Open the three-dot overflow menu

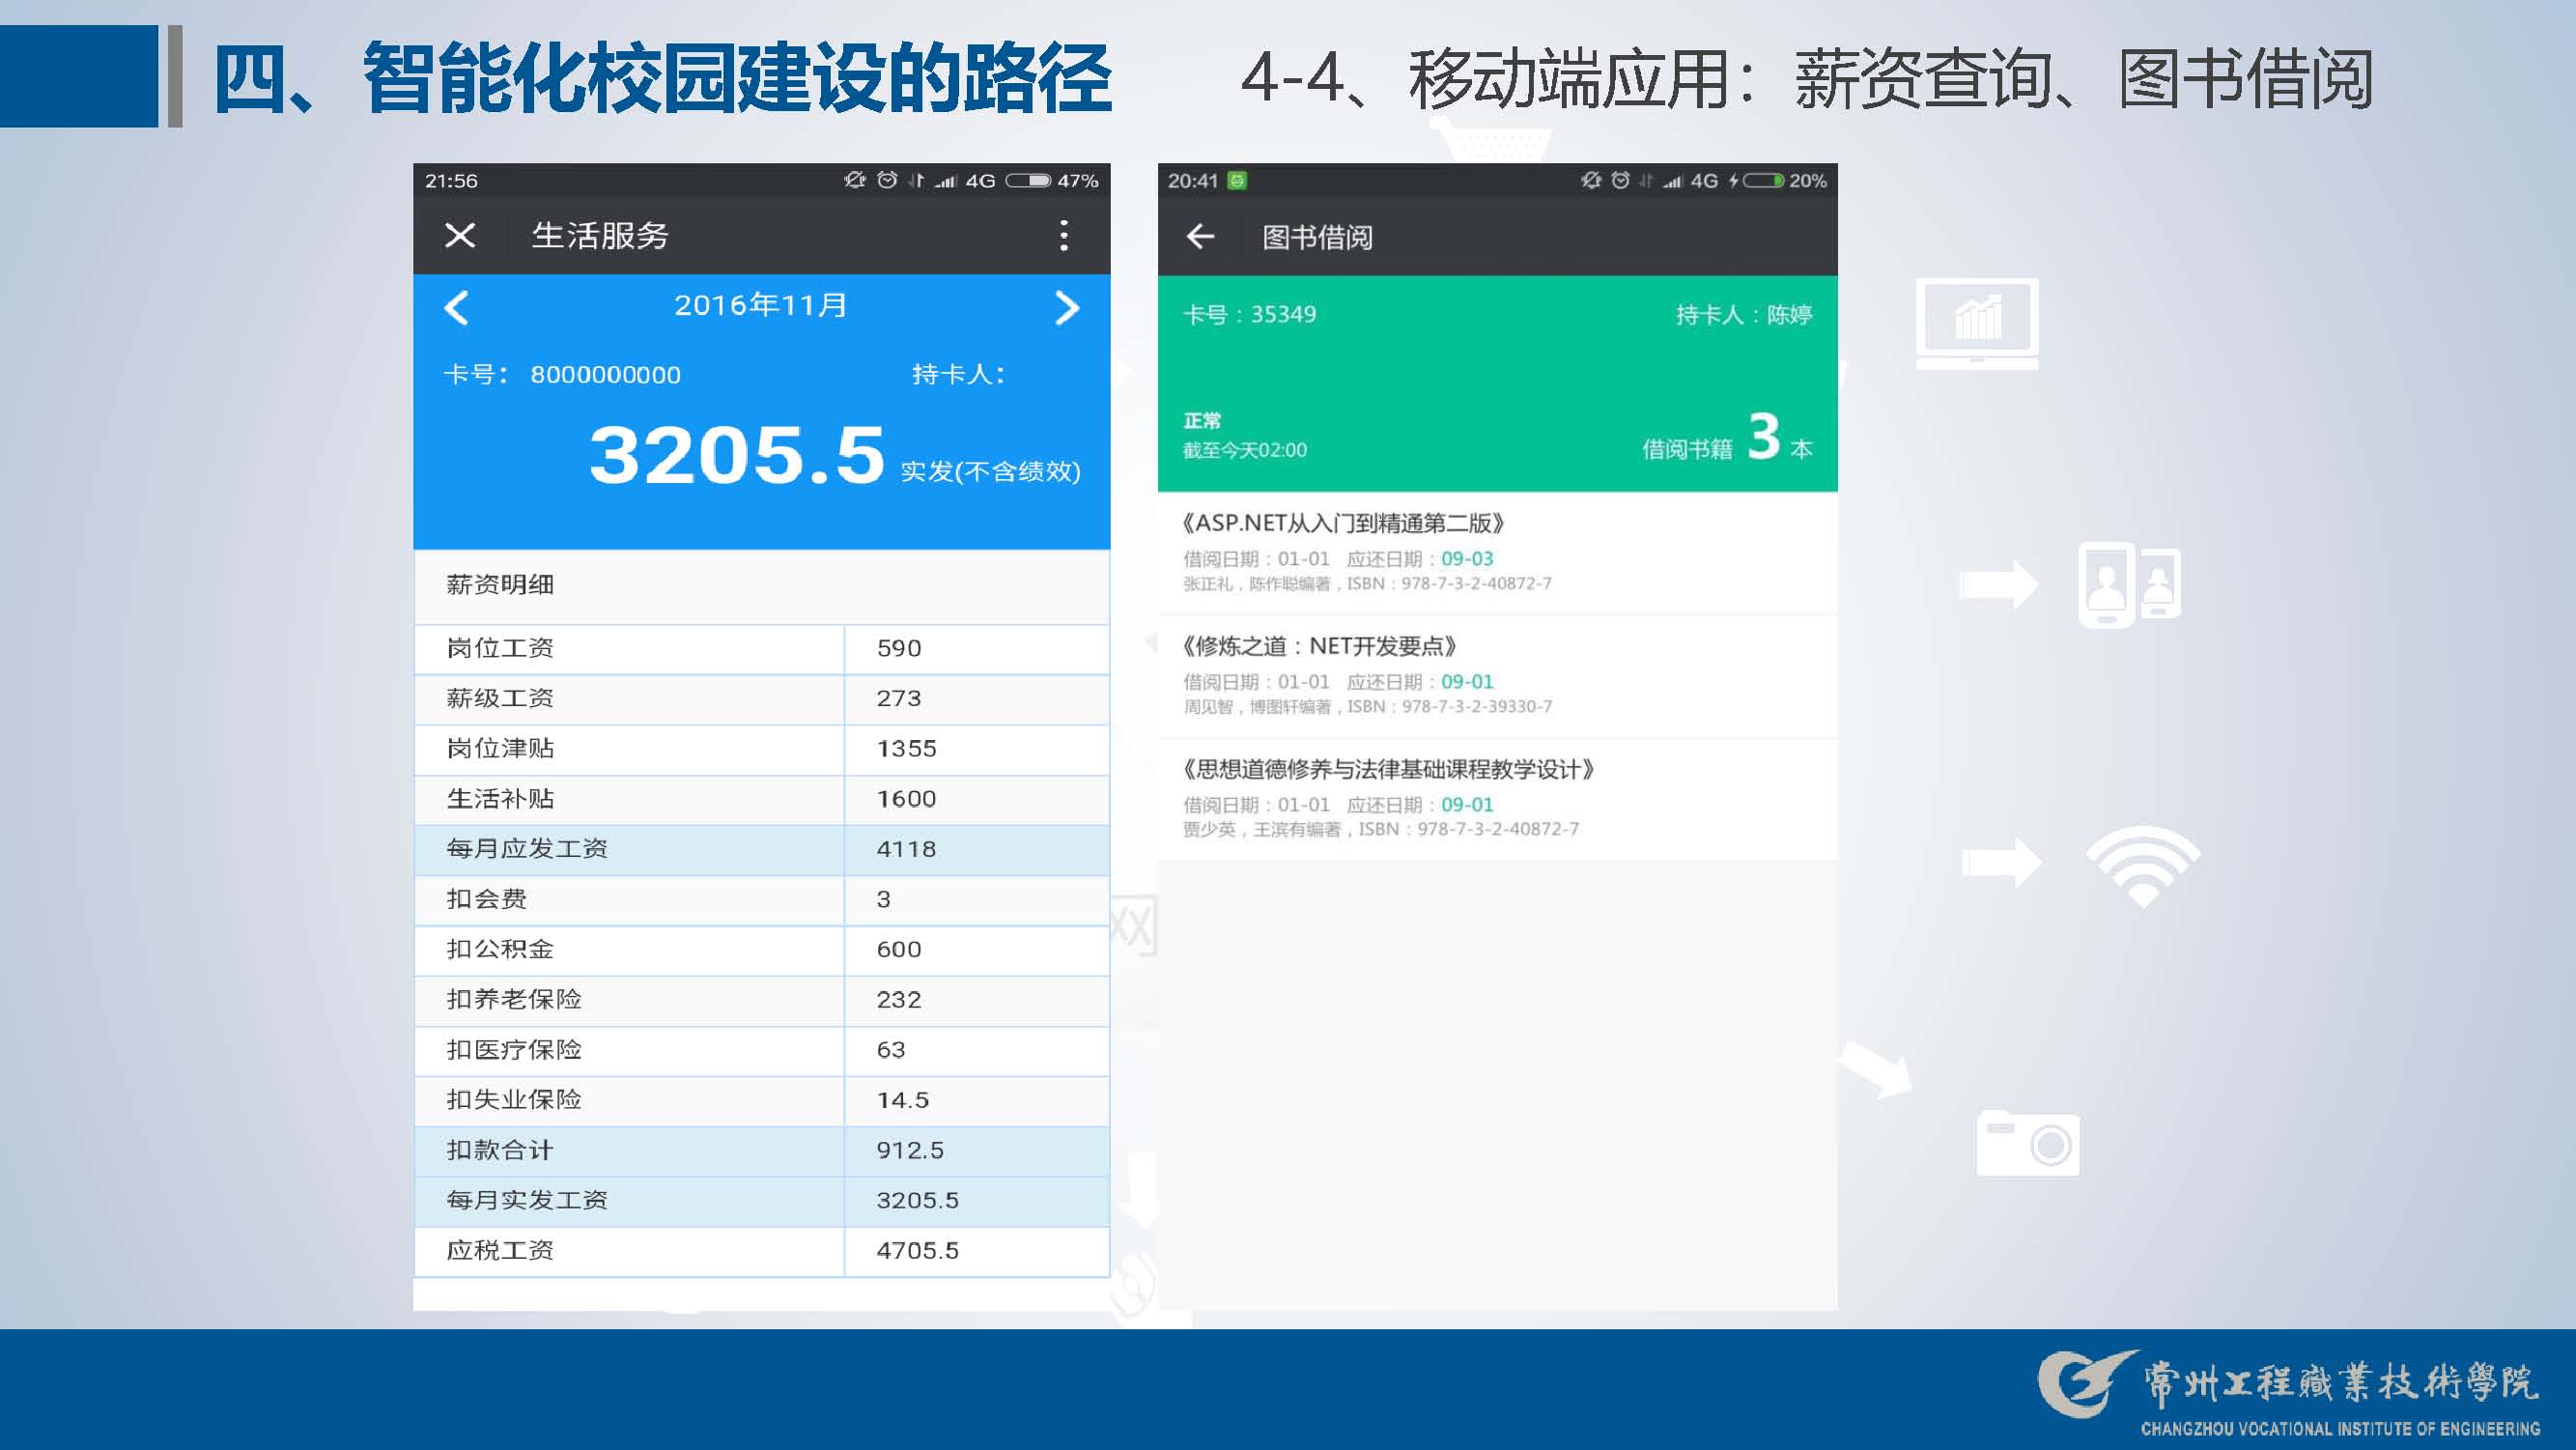(1063, 235)
